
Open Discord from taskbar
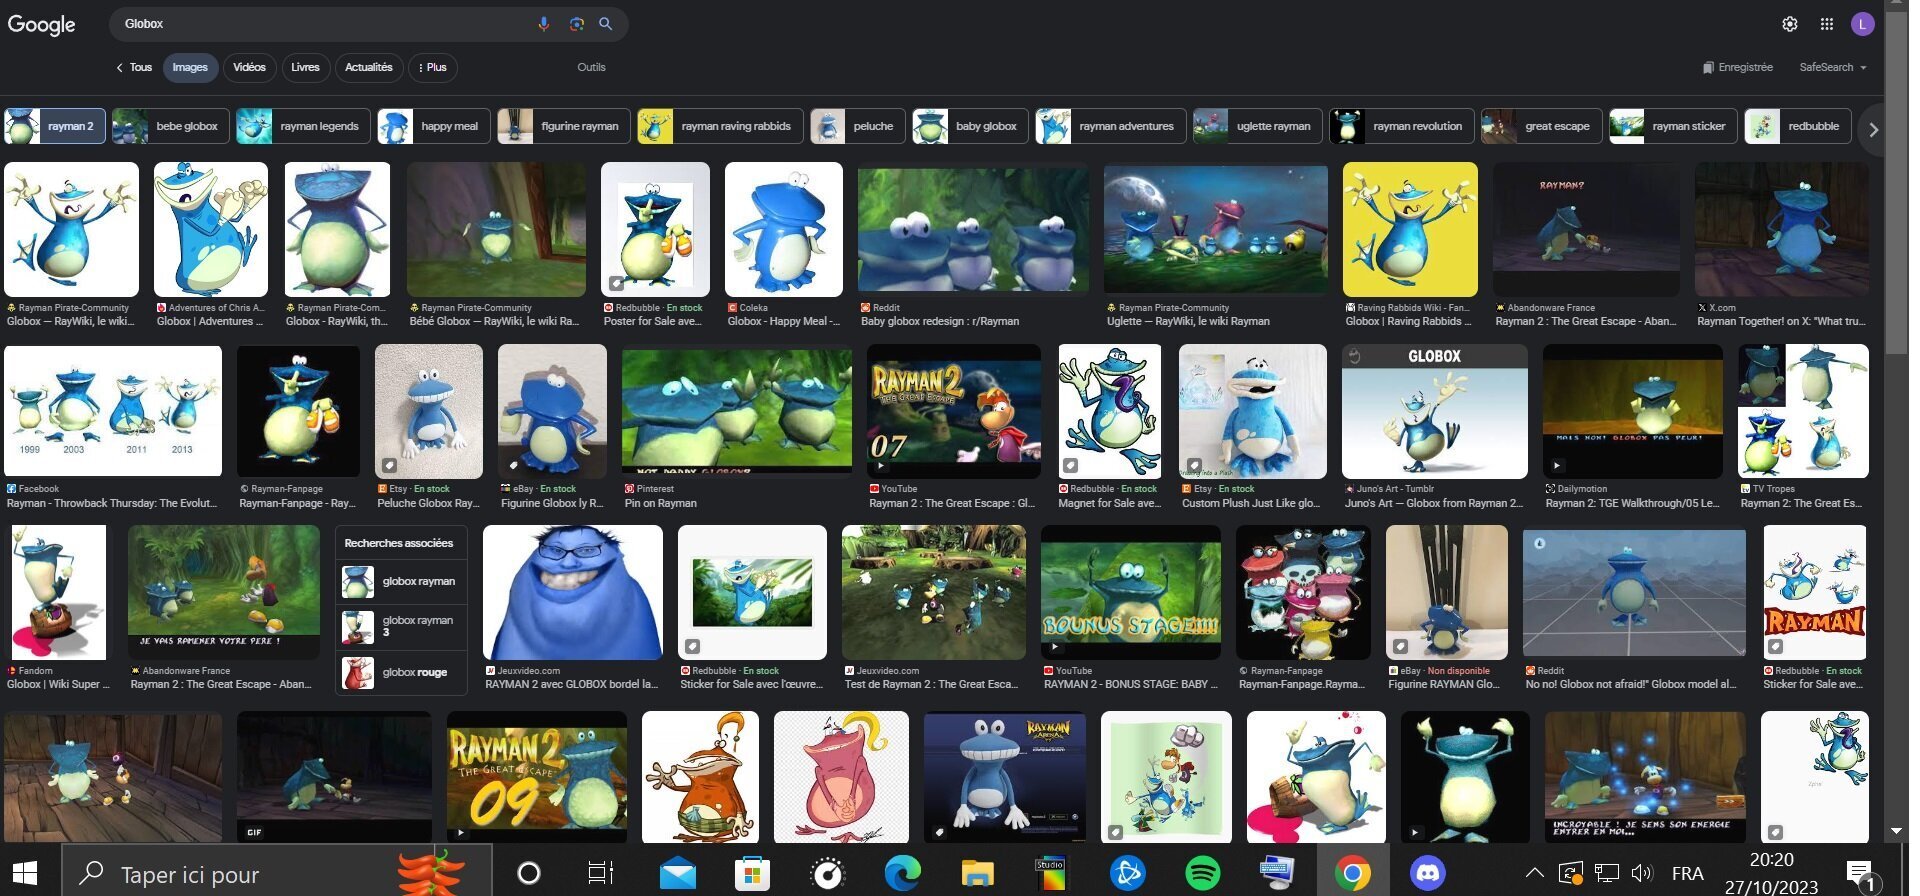point(1427,873)
